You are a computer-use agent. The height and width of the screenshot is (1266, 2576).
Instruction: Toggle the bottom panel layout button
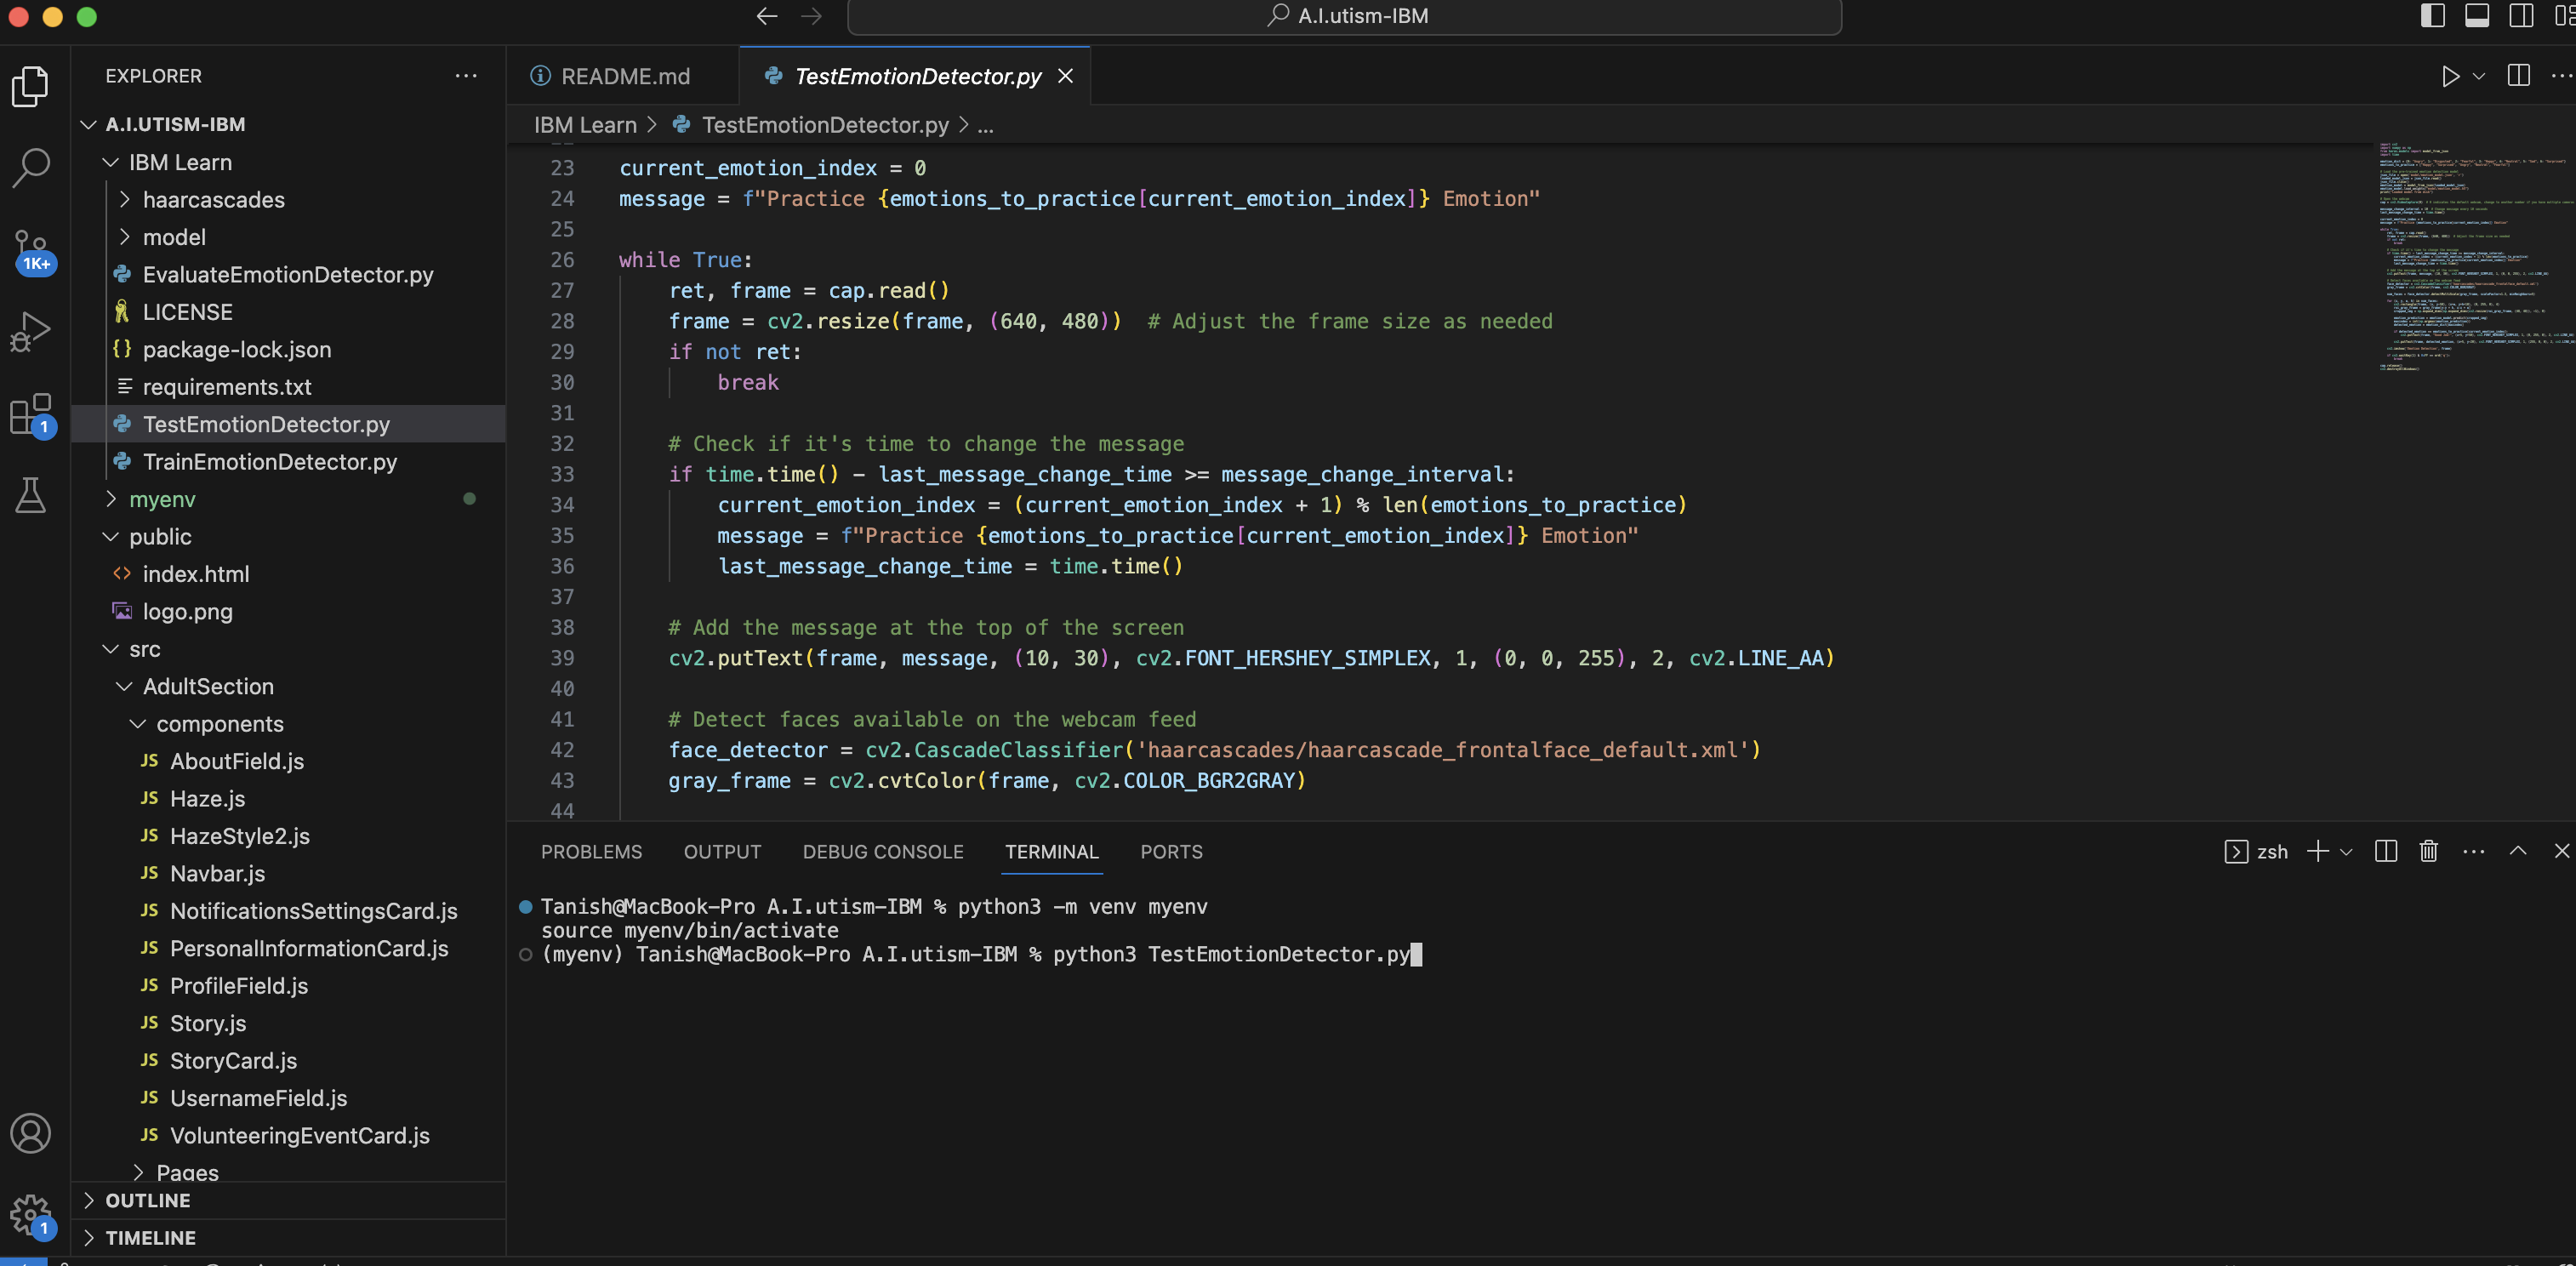2476,16
